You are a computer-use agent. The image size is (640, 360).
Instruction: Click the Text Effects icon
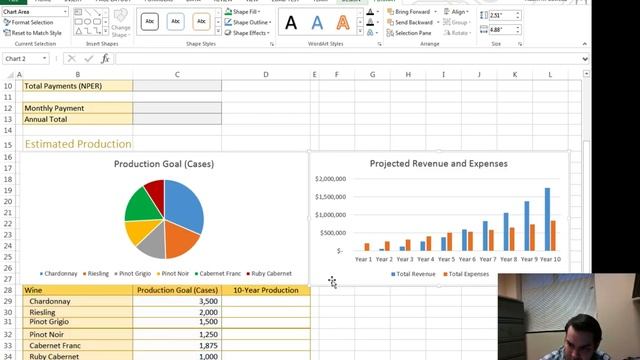coord(370,33)
